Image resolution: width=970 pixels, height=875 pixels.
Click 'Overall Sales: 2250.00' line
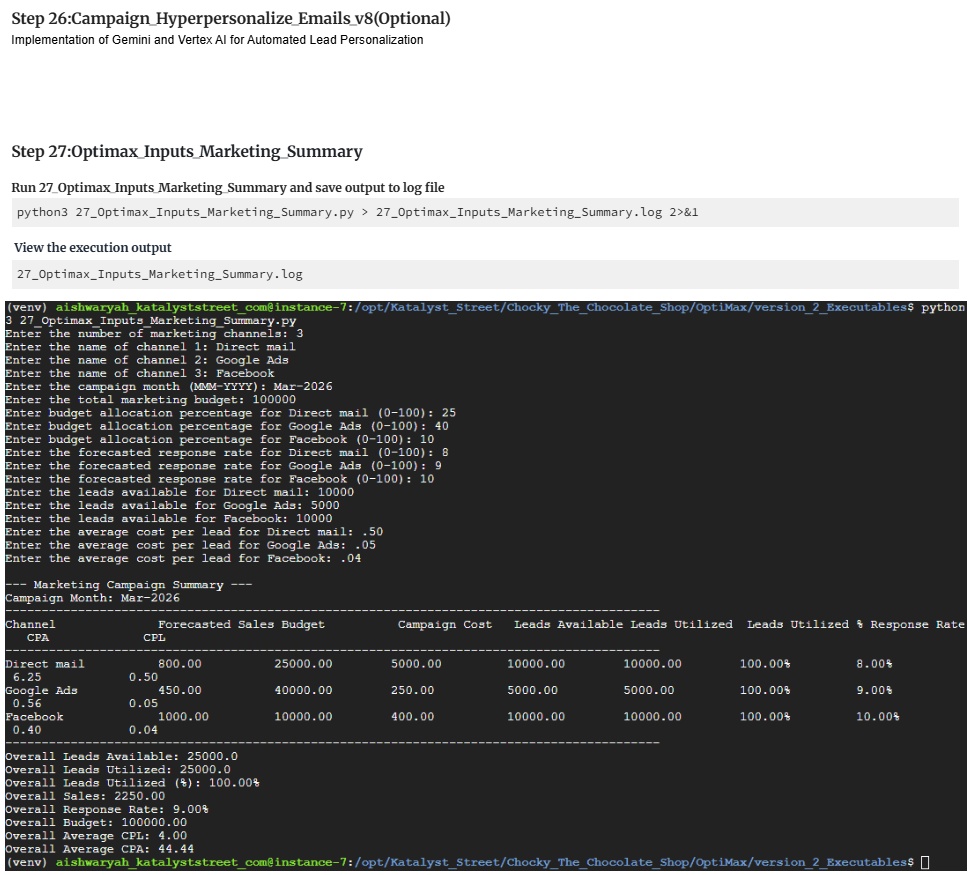85,796
